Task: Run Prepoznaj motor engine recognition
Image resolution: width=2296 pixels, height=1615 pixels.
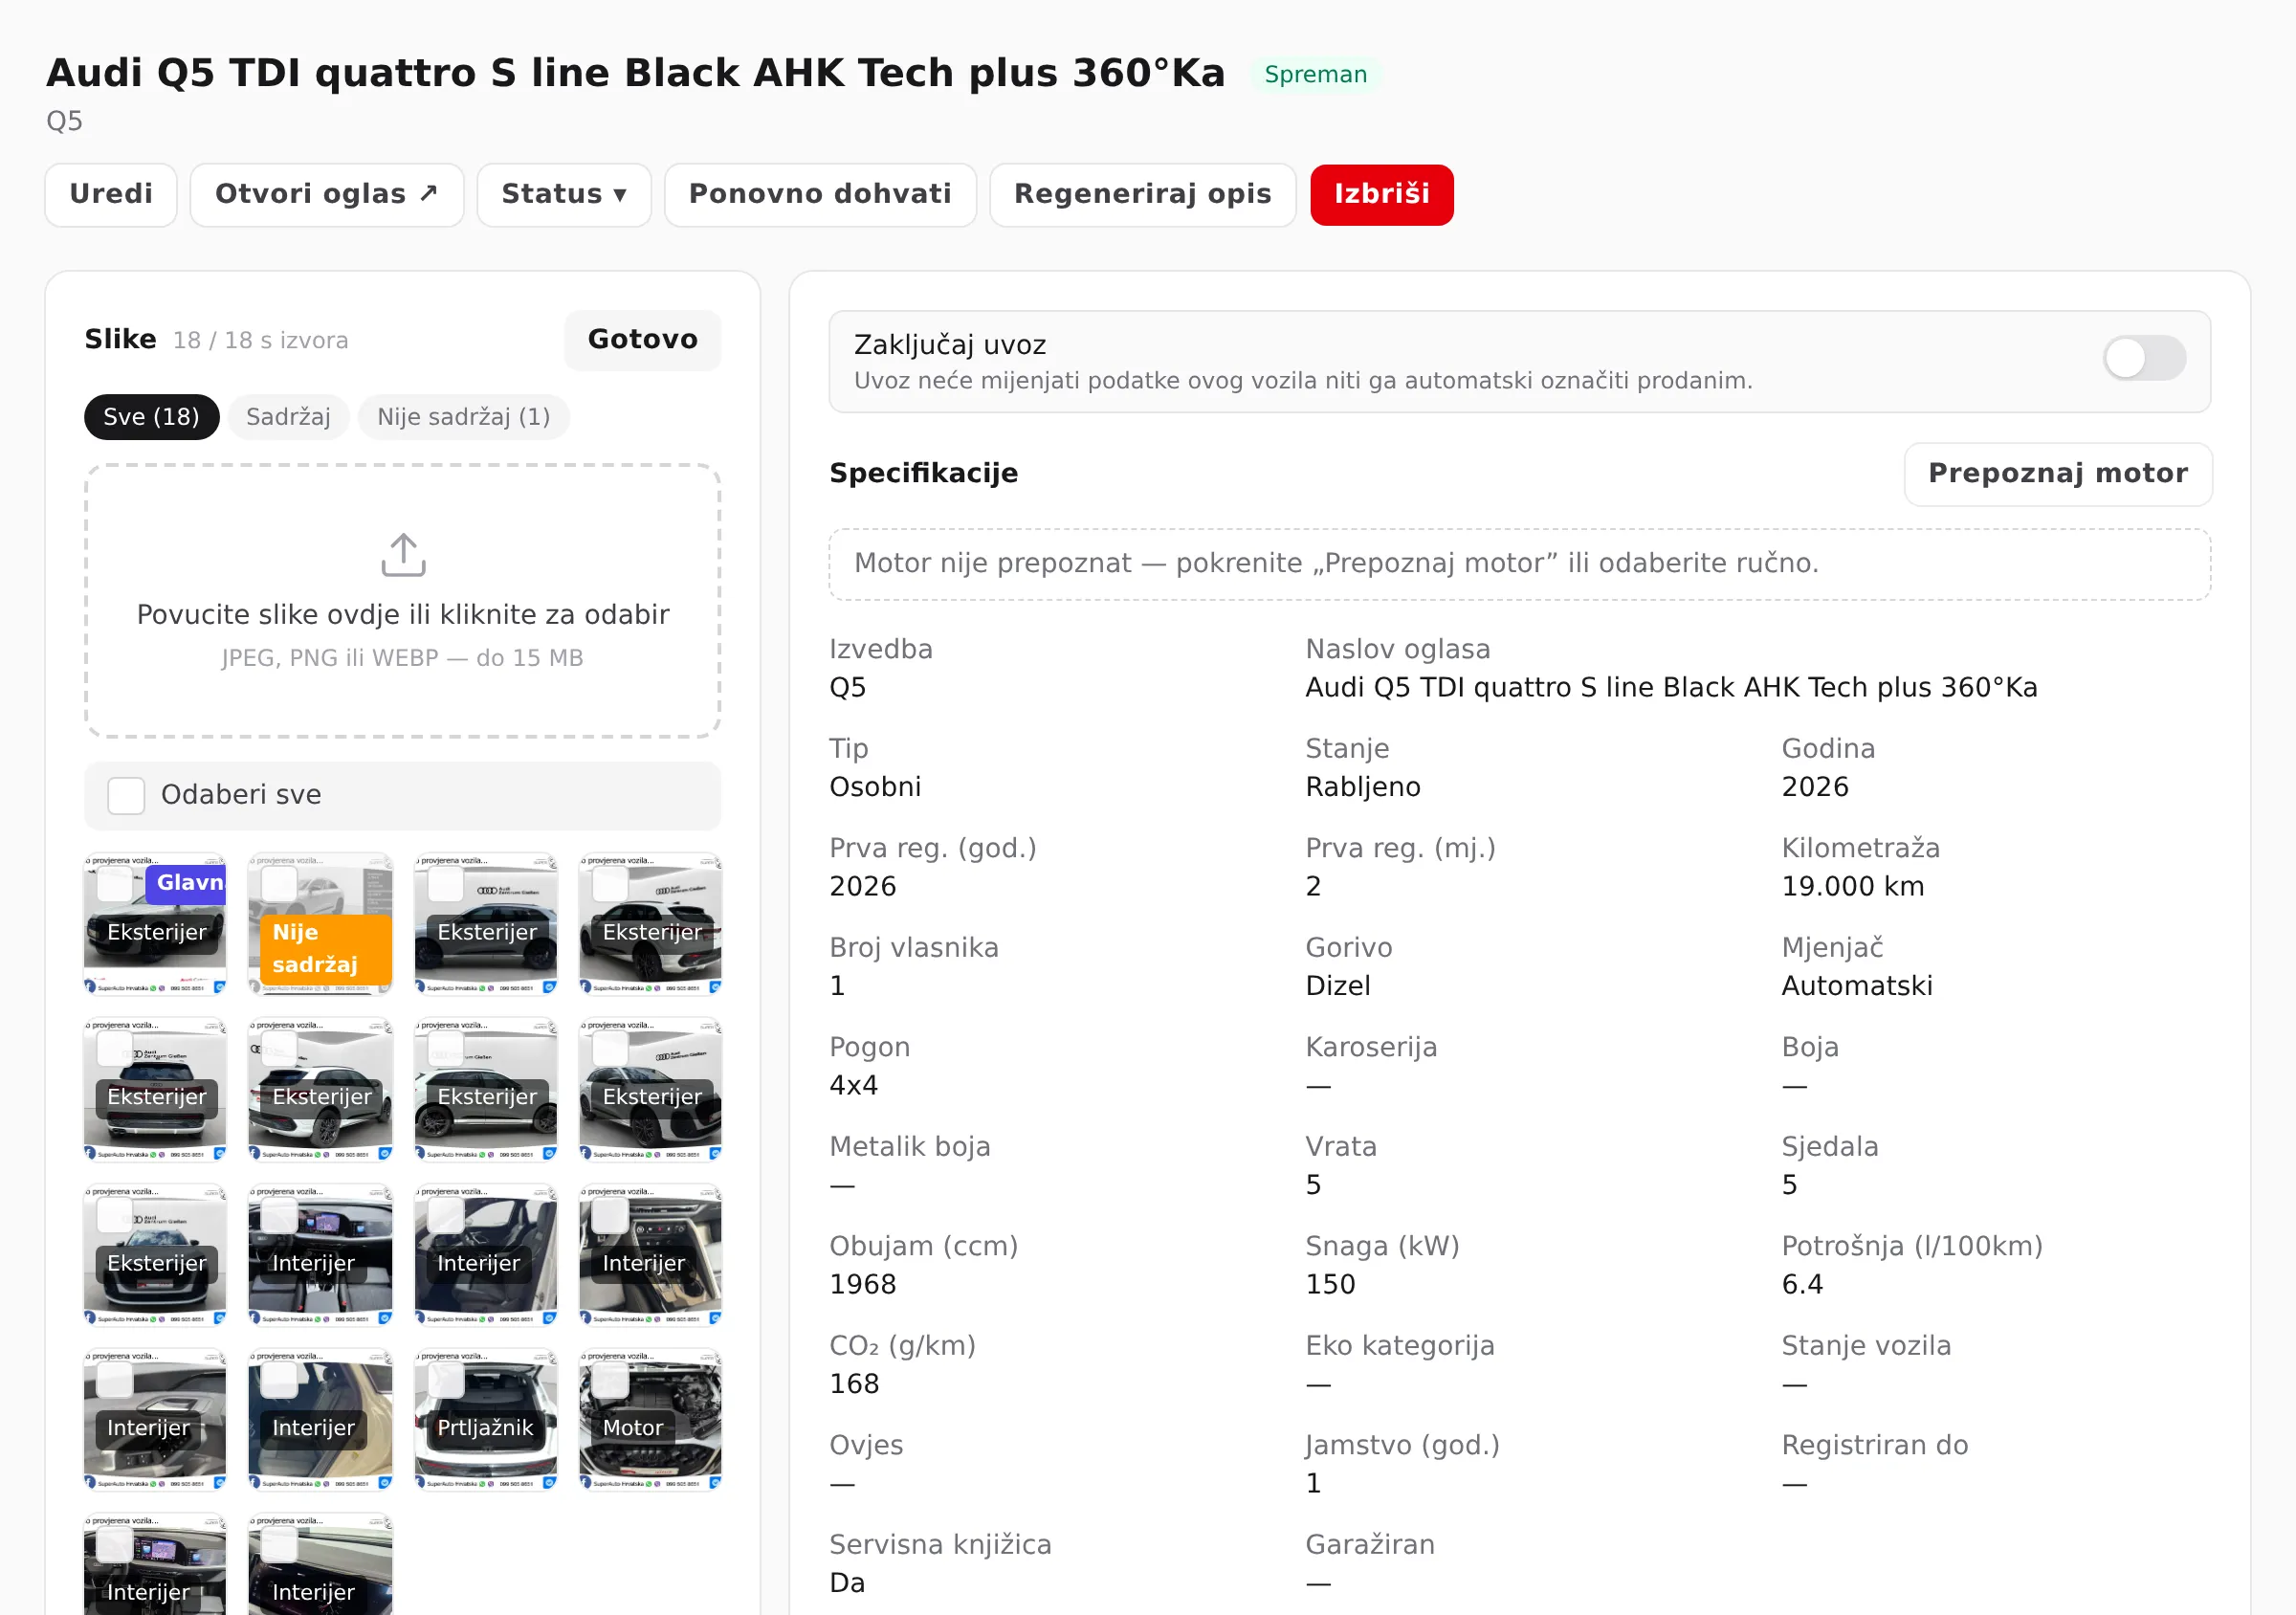Action: 2058,474
